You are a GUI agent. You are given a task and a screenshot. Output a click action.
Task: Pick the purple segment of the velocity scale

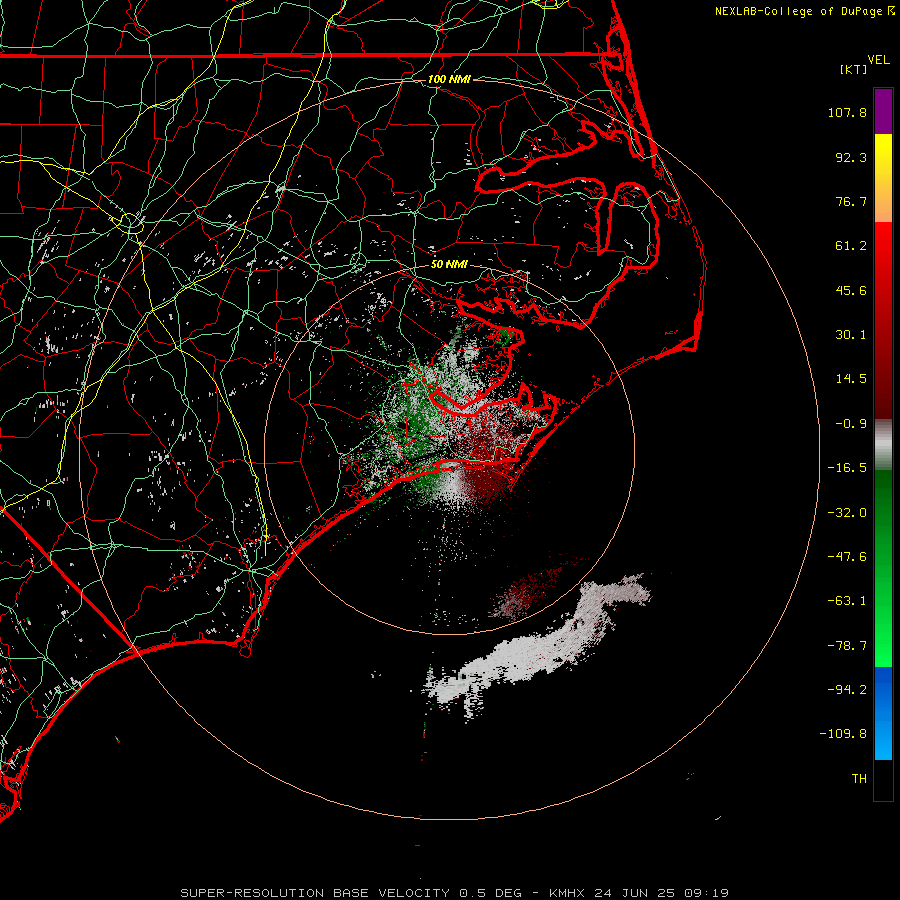pyautogui.click(x=883, y=111)
